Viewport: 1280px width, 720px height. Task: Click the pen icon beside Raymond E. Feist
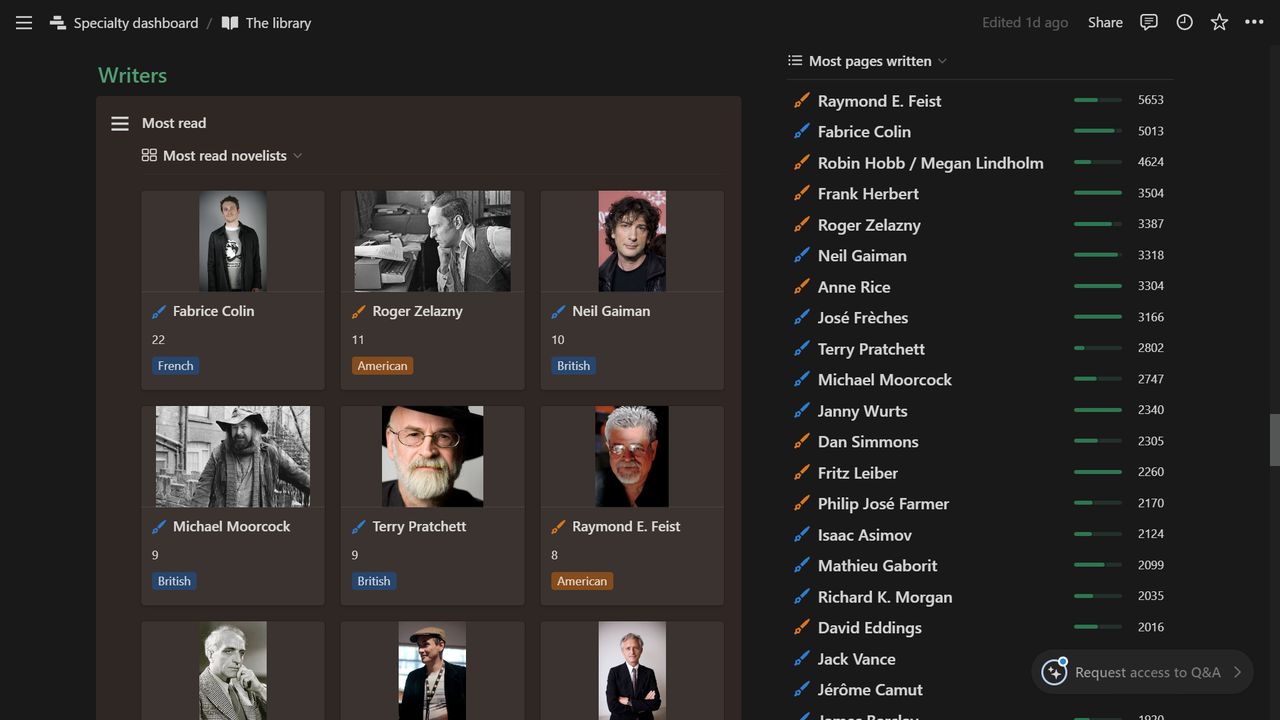coord(800,100)
